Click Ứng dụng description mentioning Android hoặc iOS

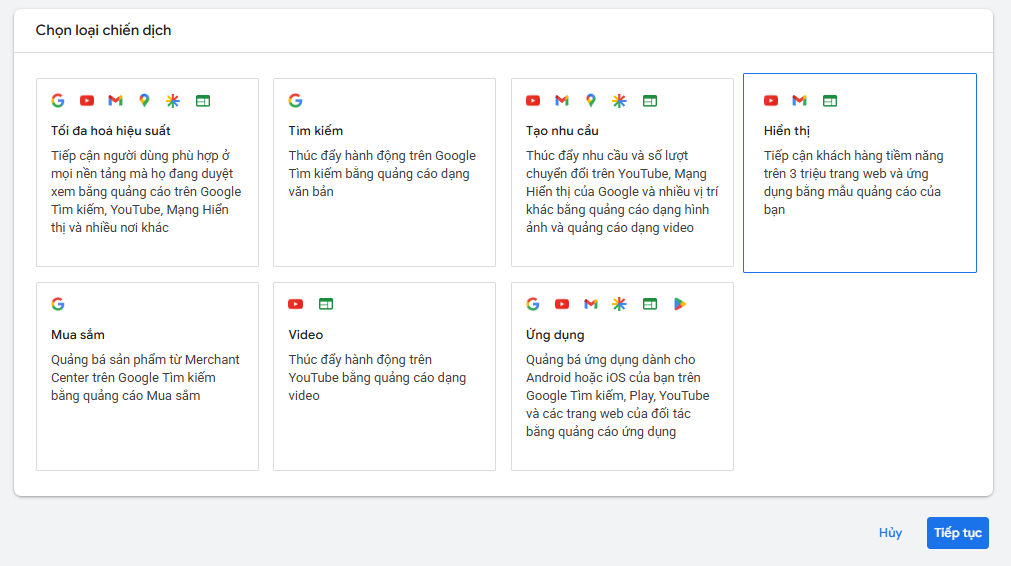click(618, 395)
